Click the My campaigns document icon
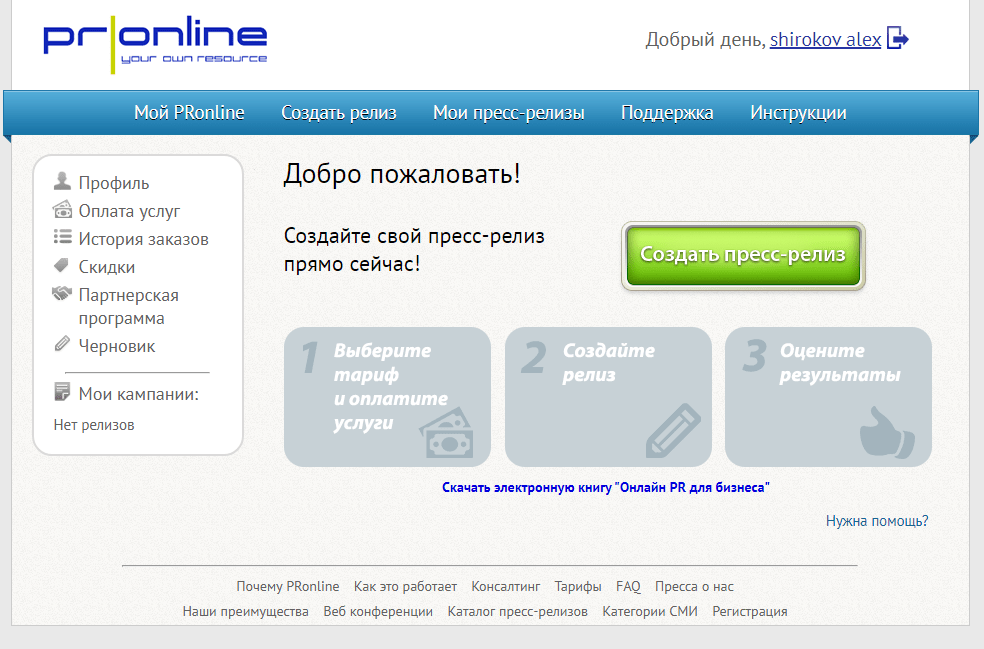 tap(62, 393)
